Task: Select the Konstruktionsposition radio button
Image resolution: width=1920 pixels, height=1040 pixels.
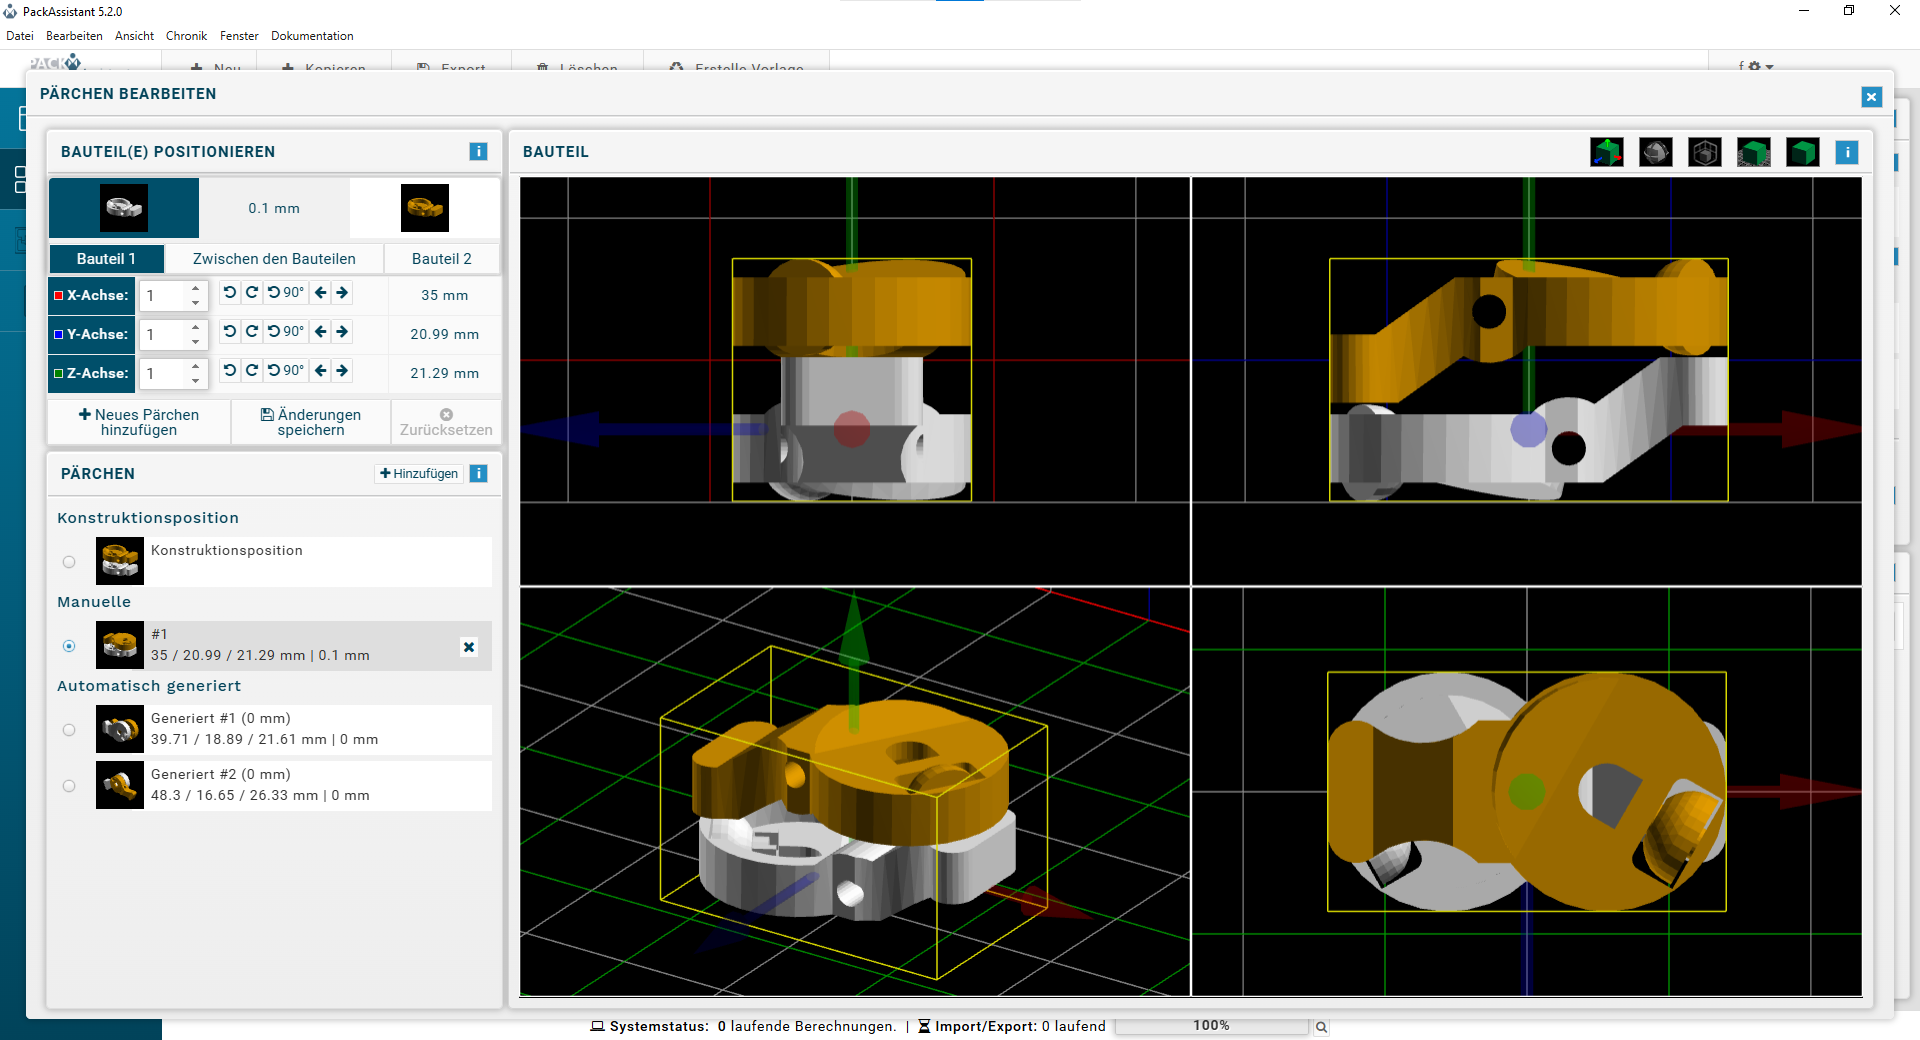Action: pos(69,562)
